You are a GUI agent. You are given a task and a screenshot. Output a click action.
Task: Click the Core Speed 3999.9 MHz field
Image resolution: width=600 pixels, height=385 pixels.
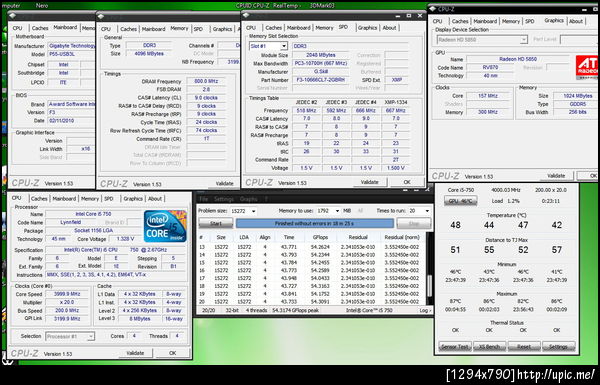[67, 294]
